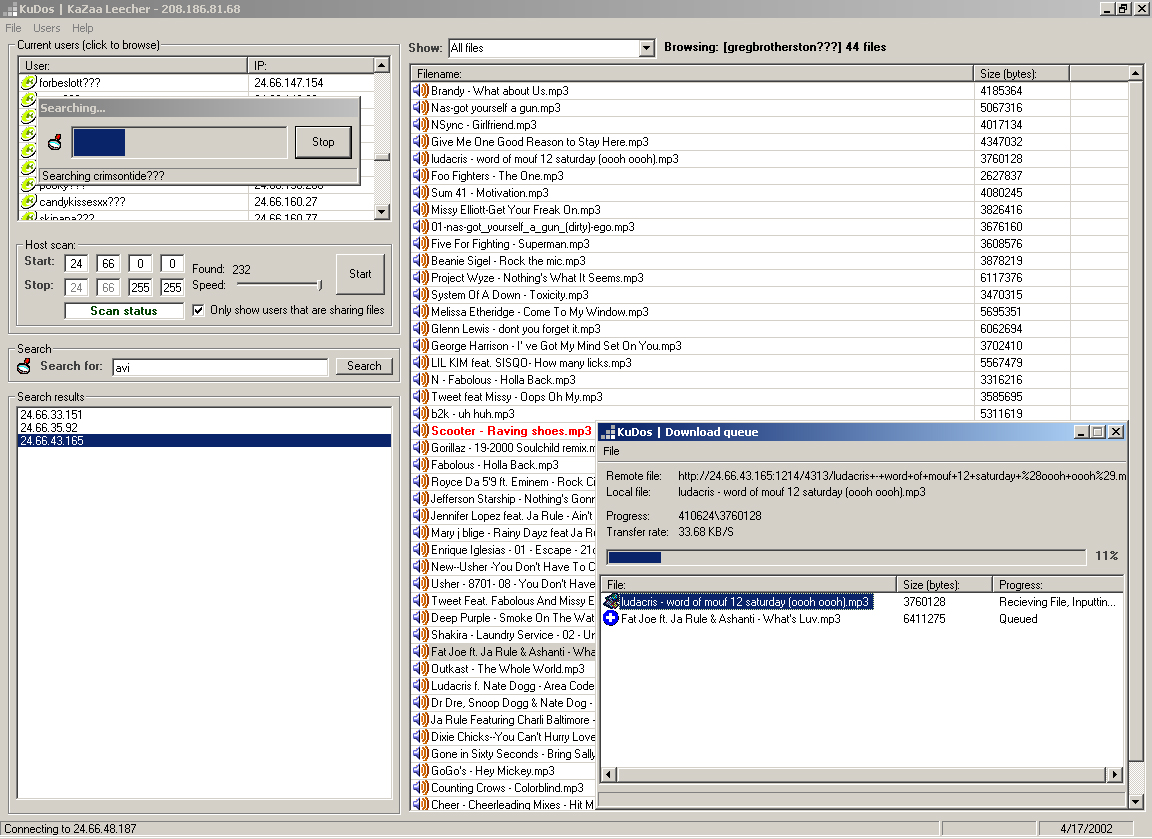This screenshot has width=1152, height=839.
Task: Click the date 4/17/2002 in status bar
Action: (x=1086, y=829)
